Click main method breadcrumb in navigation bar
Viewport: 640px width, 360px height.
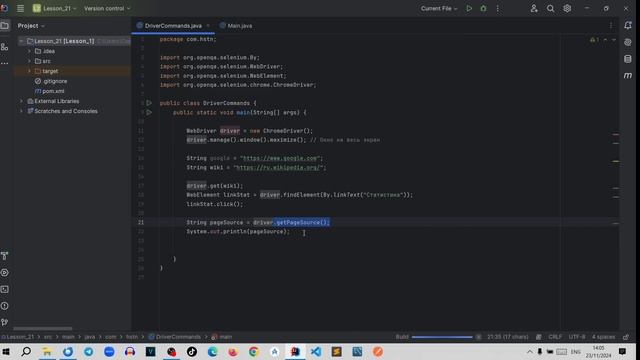[x=222, y=337]
